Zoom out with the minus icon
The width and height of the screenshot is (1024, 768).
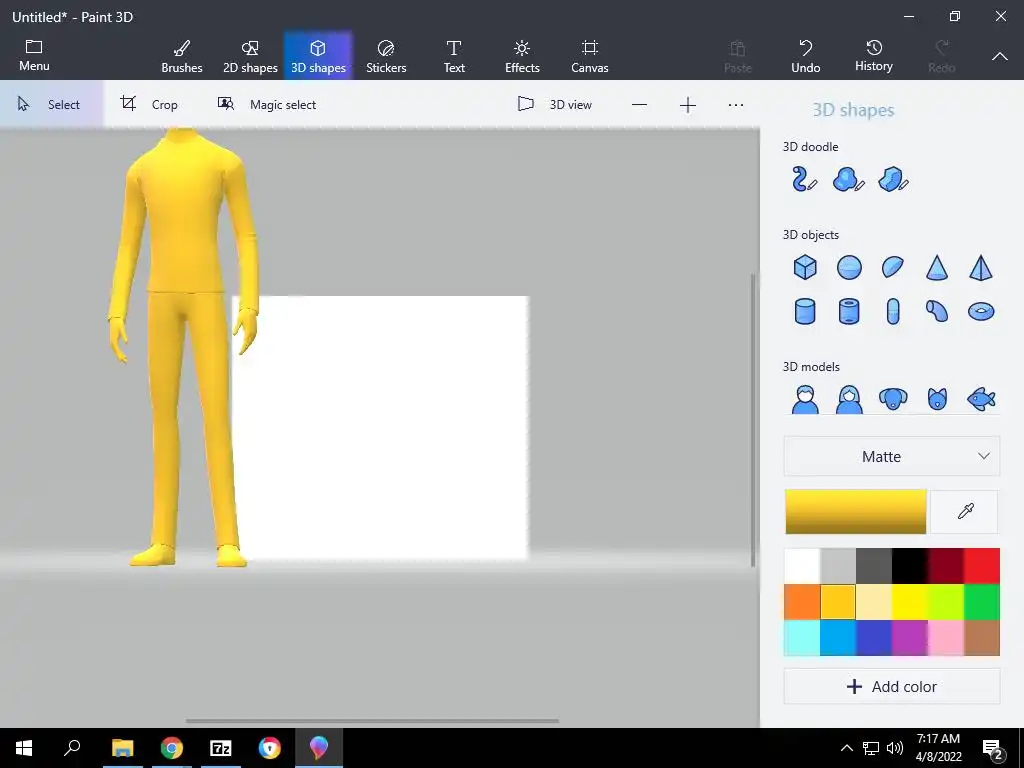coord(639,104)
